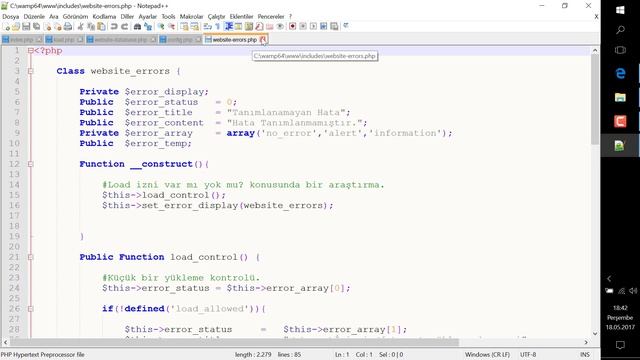640x360 pixels.
Task: Click the Zoom In toolbar icon
Action: [x=161, y=27]
